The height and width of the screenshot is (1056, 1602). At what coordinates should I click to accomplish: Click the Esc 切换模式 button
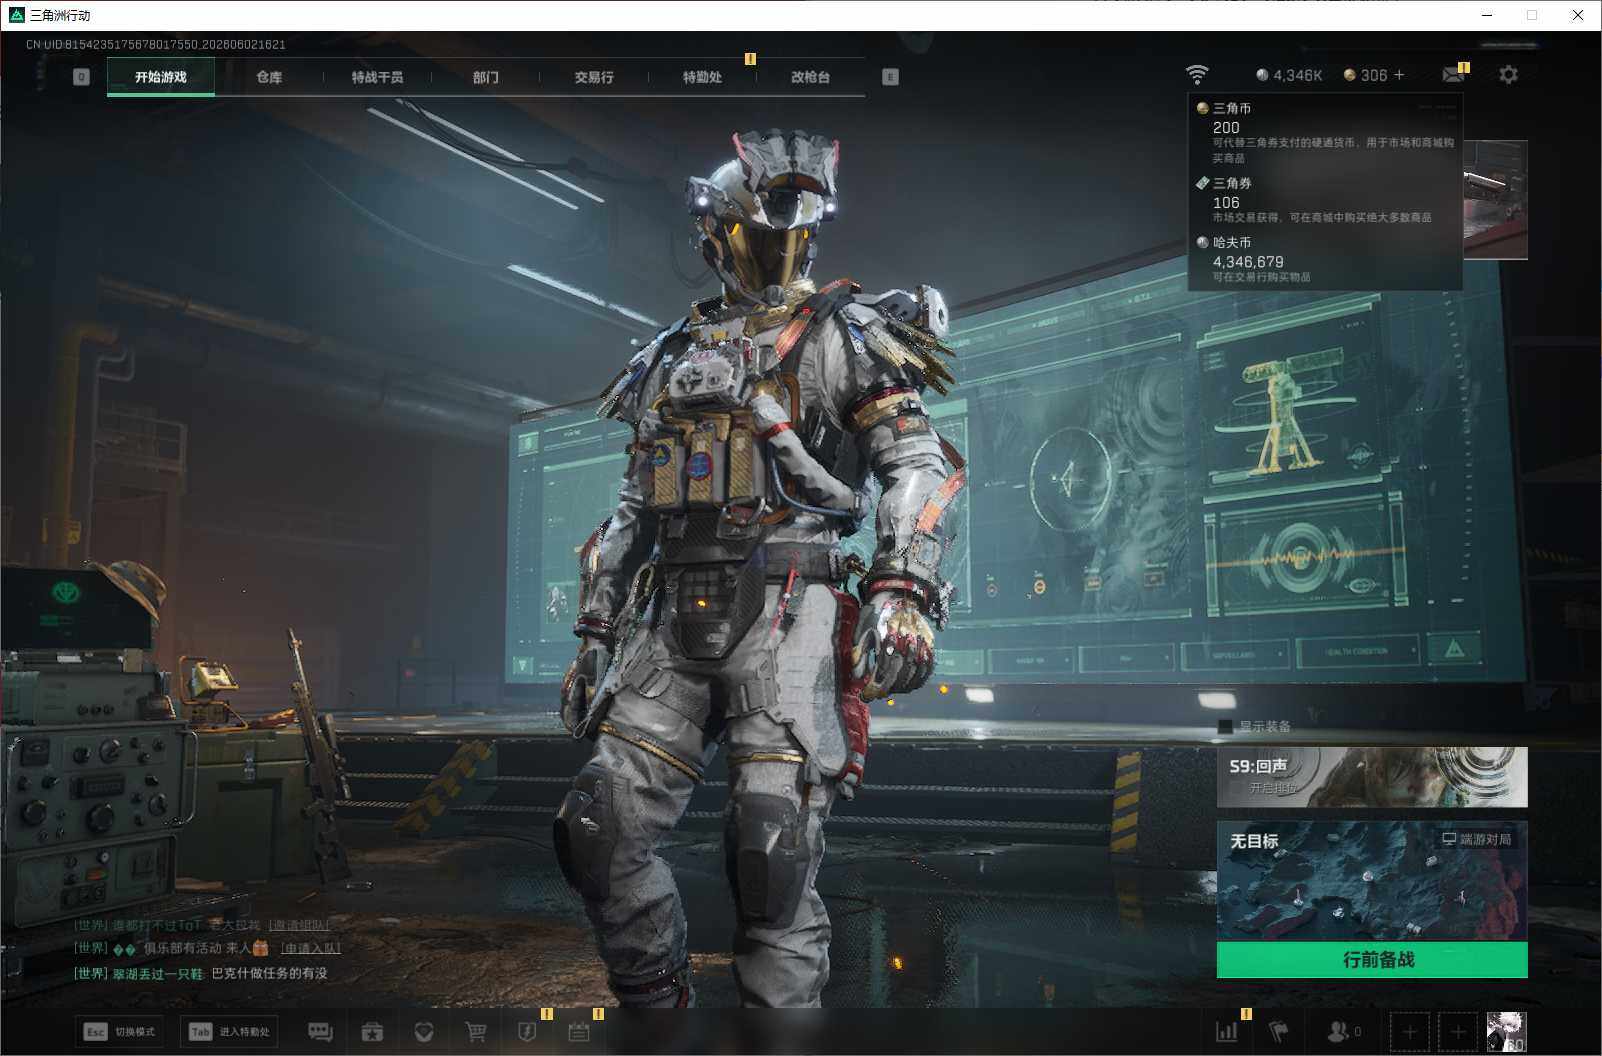coord(119,1032)
